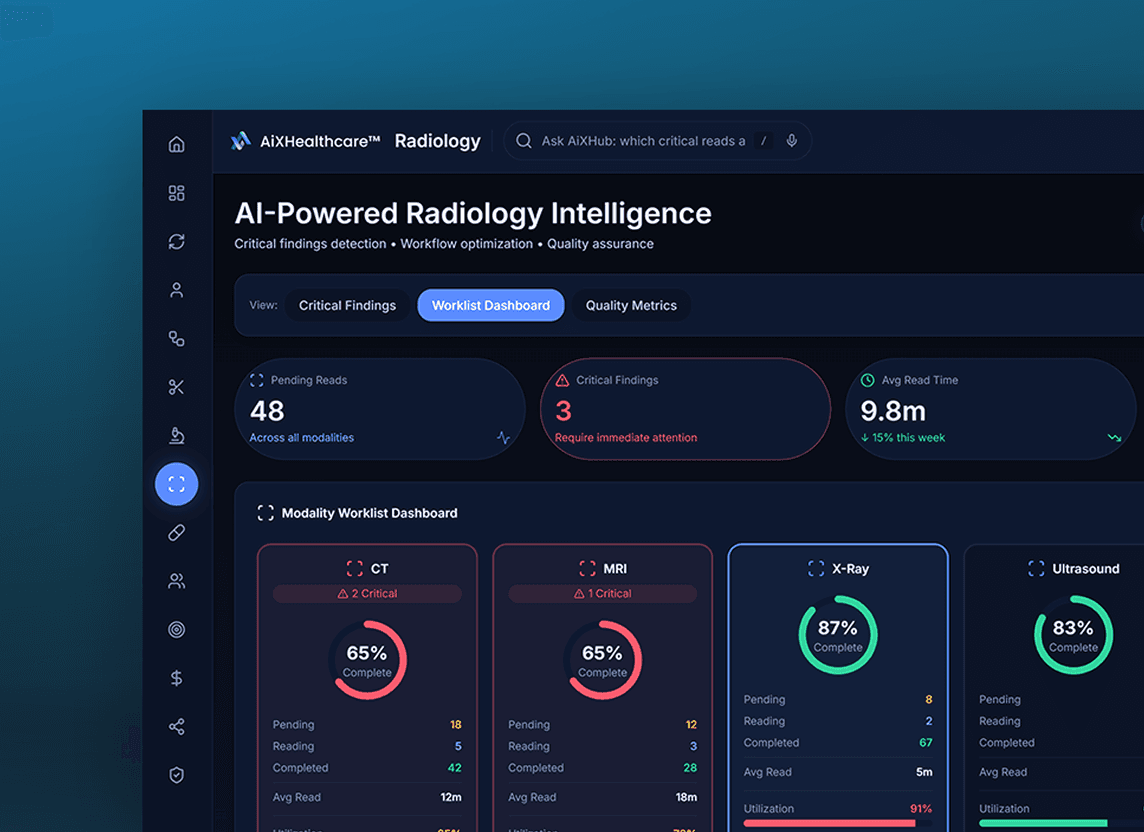The height and width of the screenshot is (832, 1144).
Task: Select the MRI modality card
Action: 603,688
